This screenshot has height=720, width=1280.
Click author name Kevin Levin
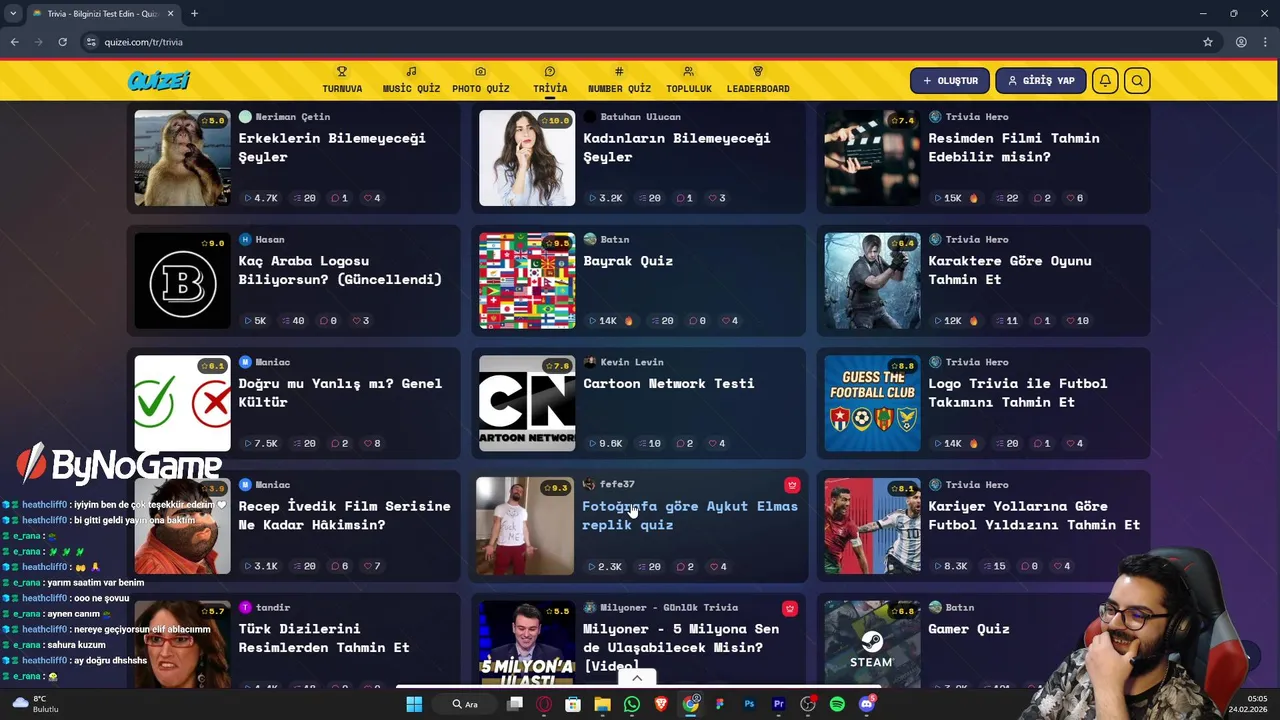[x=632, y=362]
